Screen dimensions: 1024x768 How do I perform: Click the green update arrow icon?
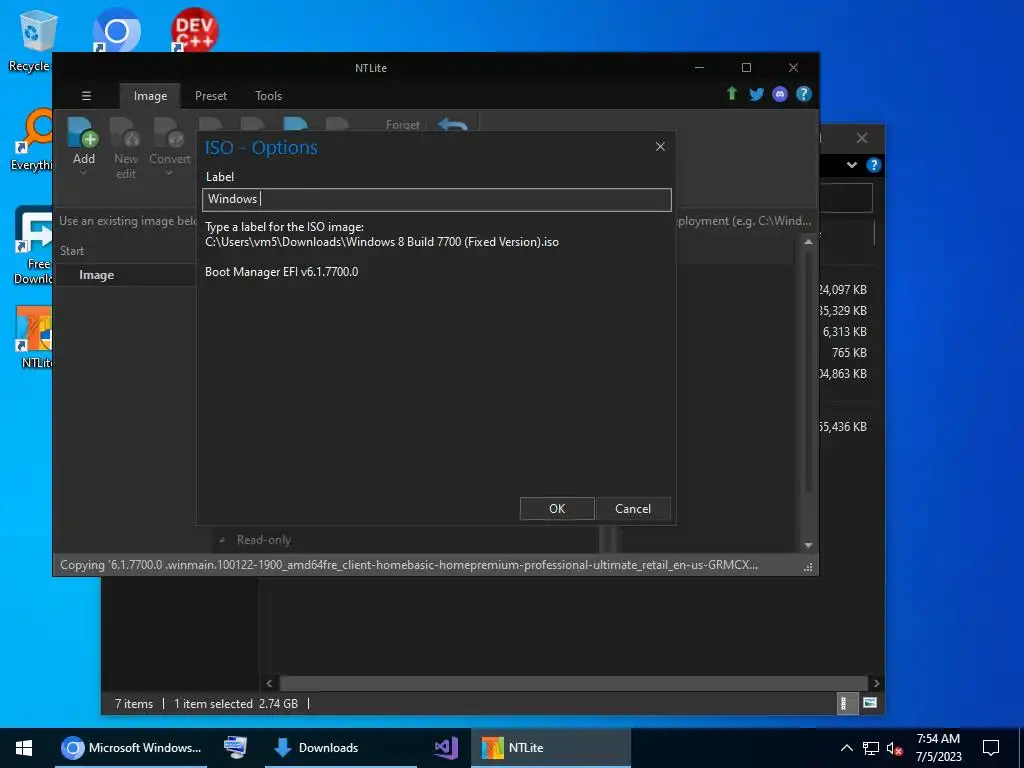pyautogui.click(x=732, y=93)
